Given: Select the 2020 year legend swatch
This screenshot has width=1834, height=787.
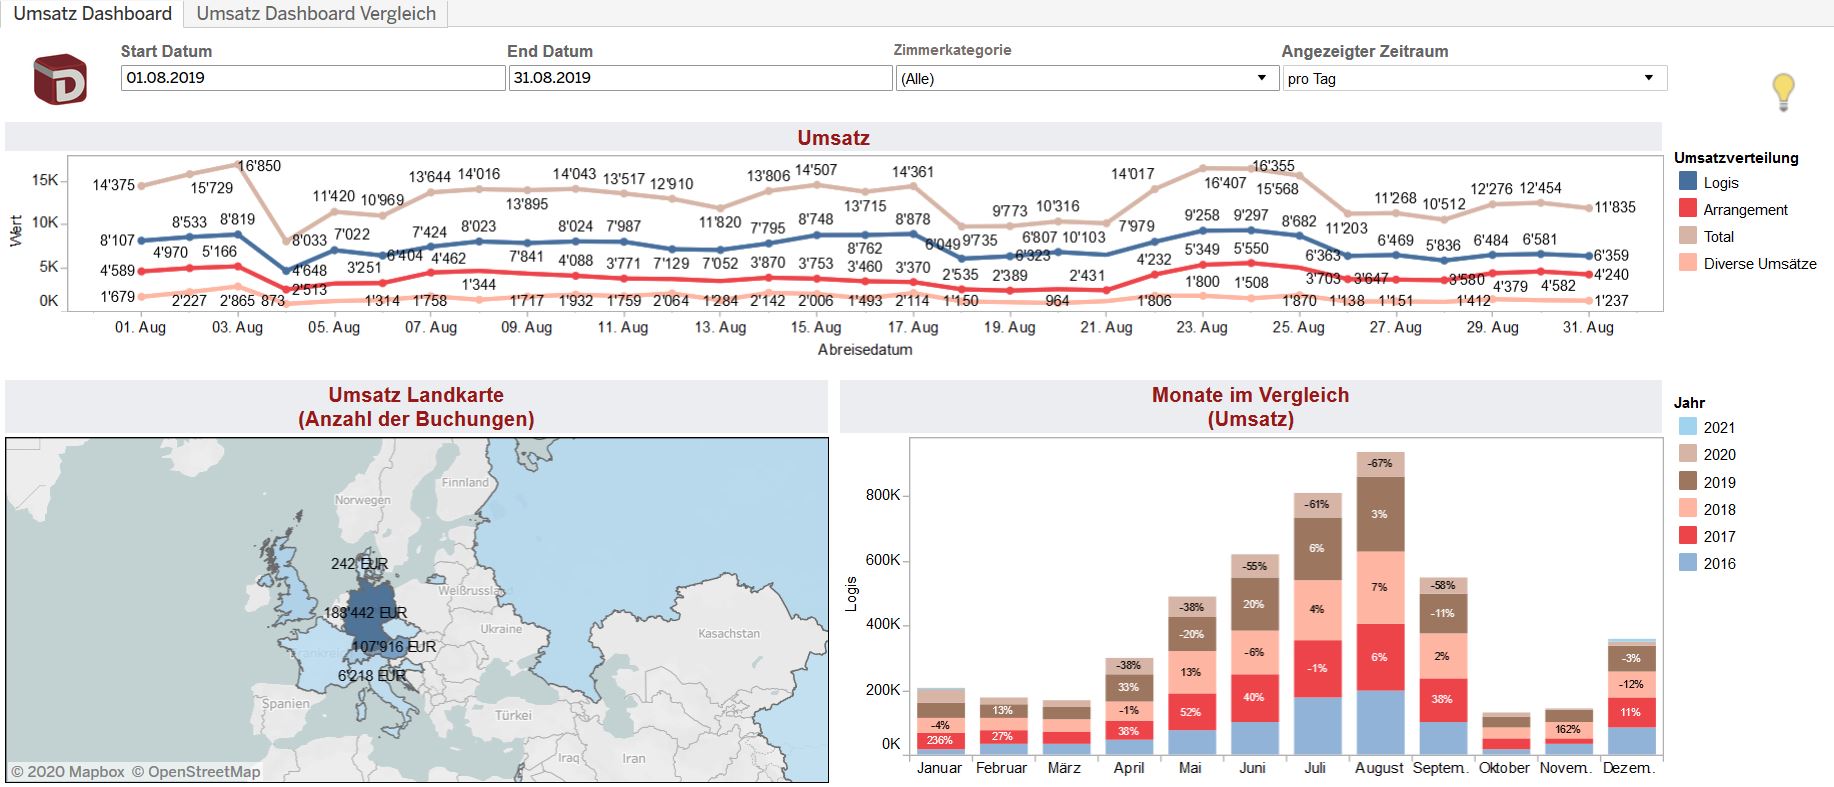Looking at the screenshot, I should pyautogui.click(x=1688, y=453).
